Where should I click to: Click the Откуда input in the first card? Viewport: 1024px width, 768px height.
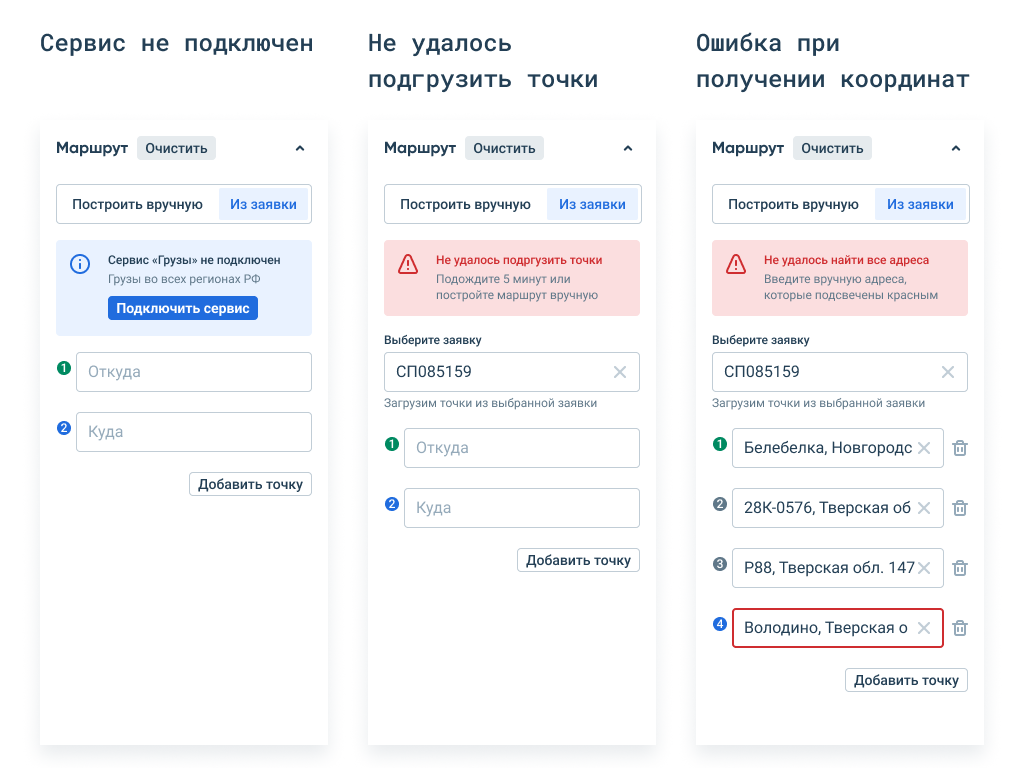pyautogui.click(x=193, y=372)
